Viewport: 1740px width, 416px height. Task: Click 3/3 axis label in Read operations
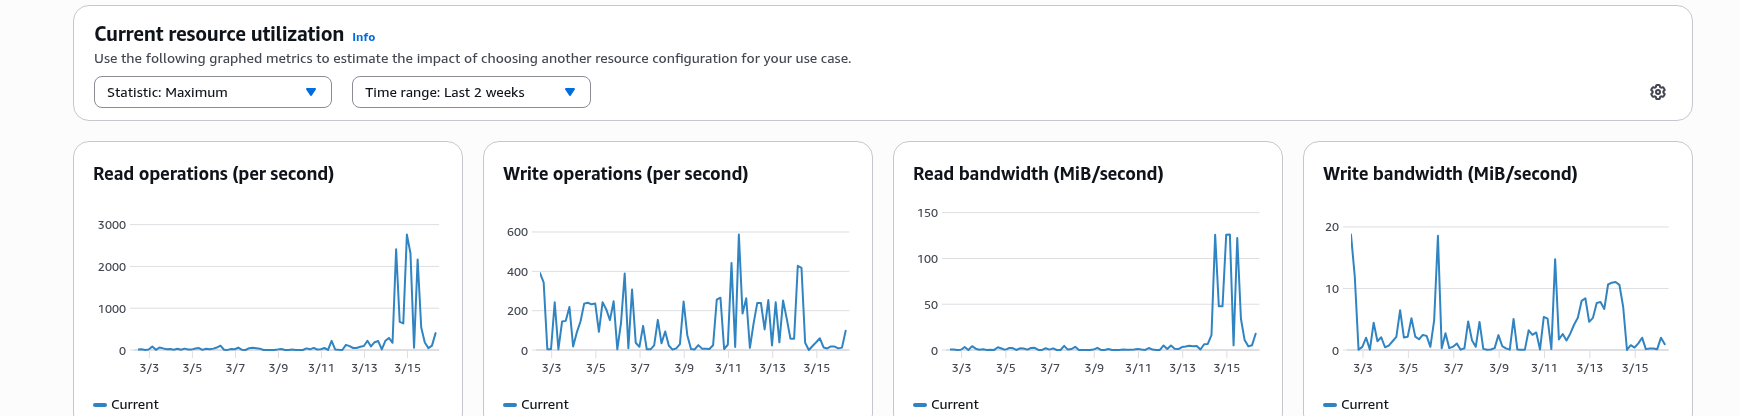pos(149,368)
